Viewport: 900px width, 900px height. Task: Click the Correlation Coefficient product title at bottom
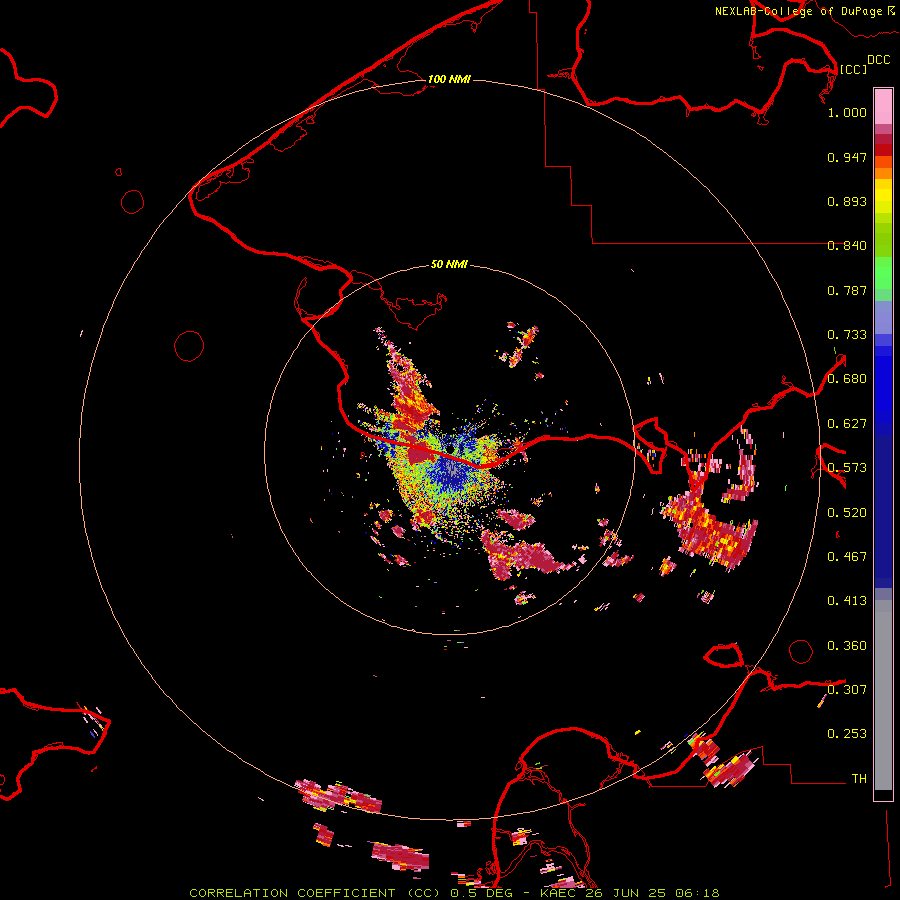(315, 893)
